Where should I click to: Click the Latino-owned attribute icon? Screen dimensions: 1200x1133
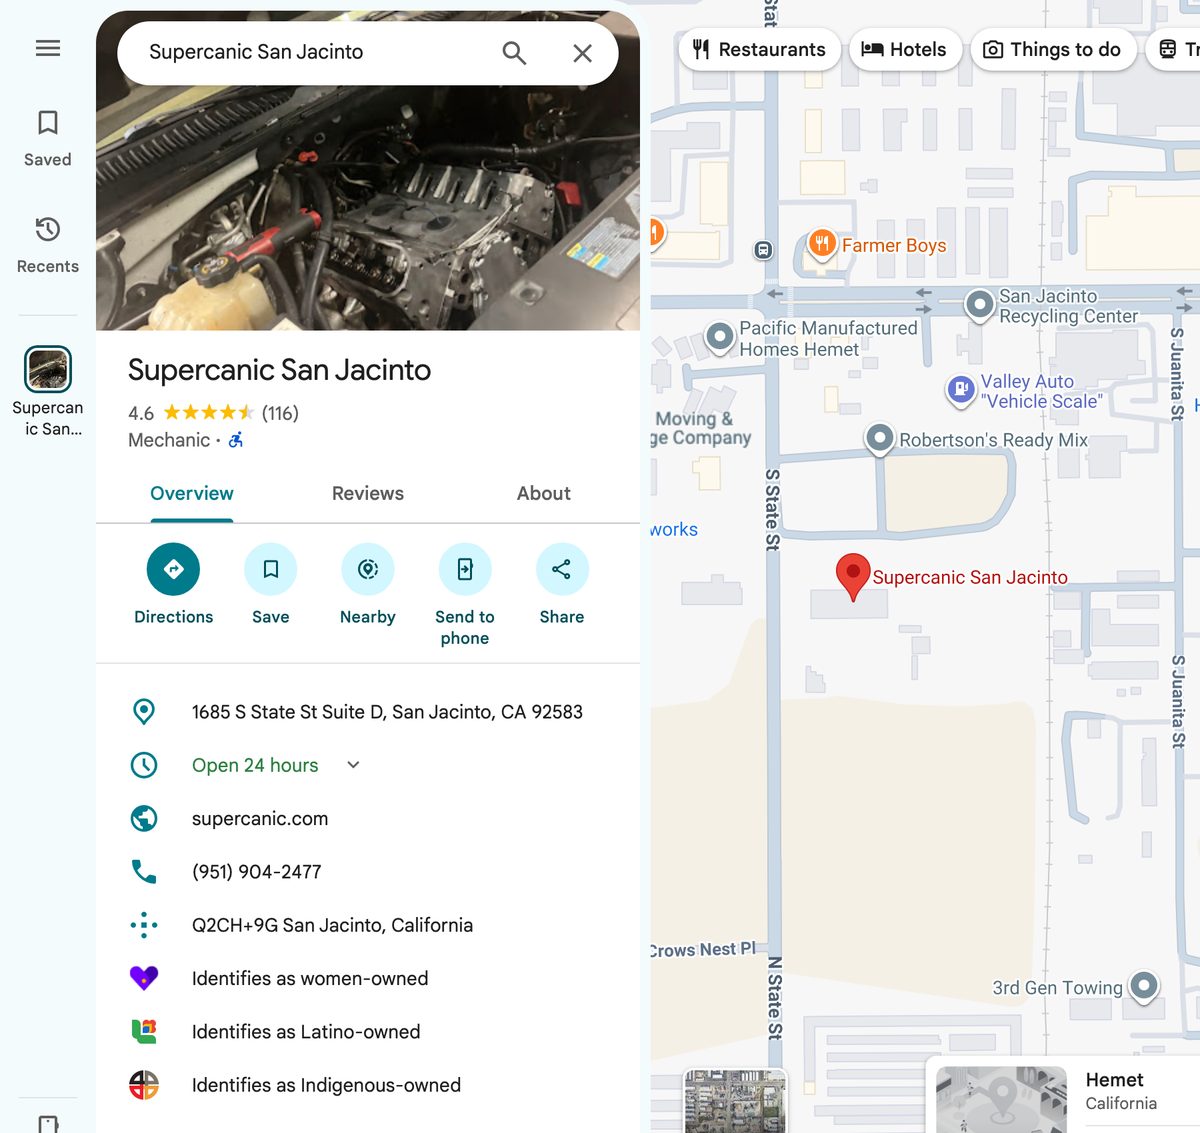coord(144,1031)
